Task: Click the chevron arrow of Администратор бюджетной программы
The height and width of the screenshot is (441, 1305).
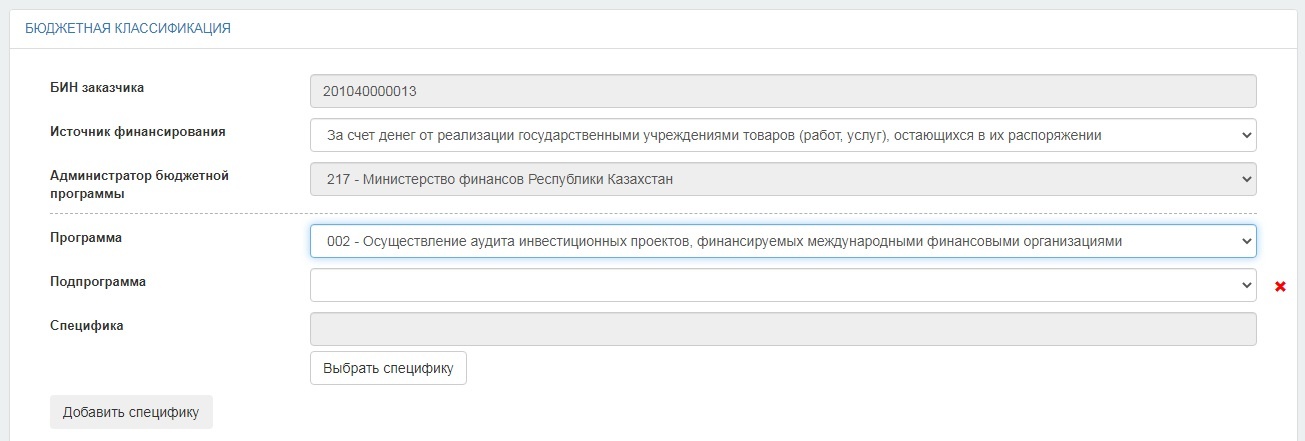Action: (1245, 179)
